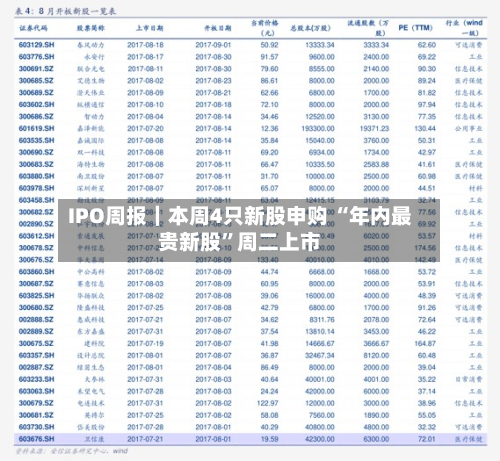Click listing date 2017-08-18
This screenshot has height=461, width=500.
coord(145,45)
